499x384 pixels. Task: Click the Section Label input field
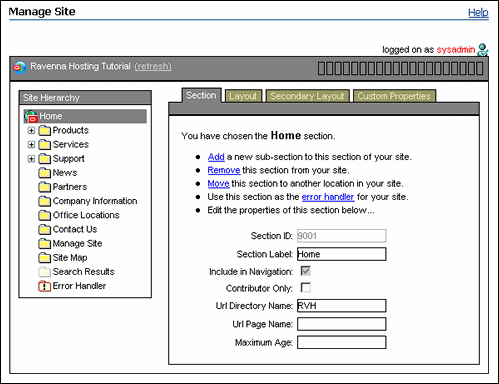coord(342,254)
